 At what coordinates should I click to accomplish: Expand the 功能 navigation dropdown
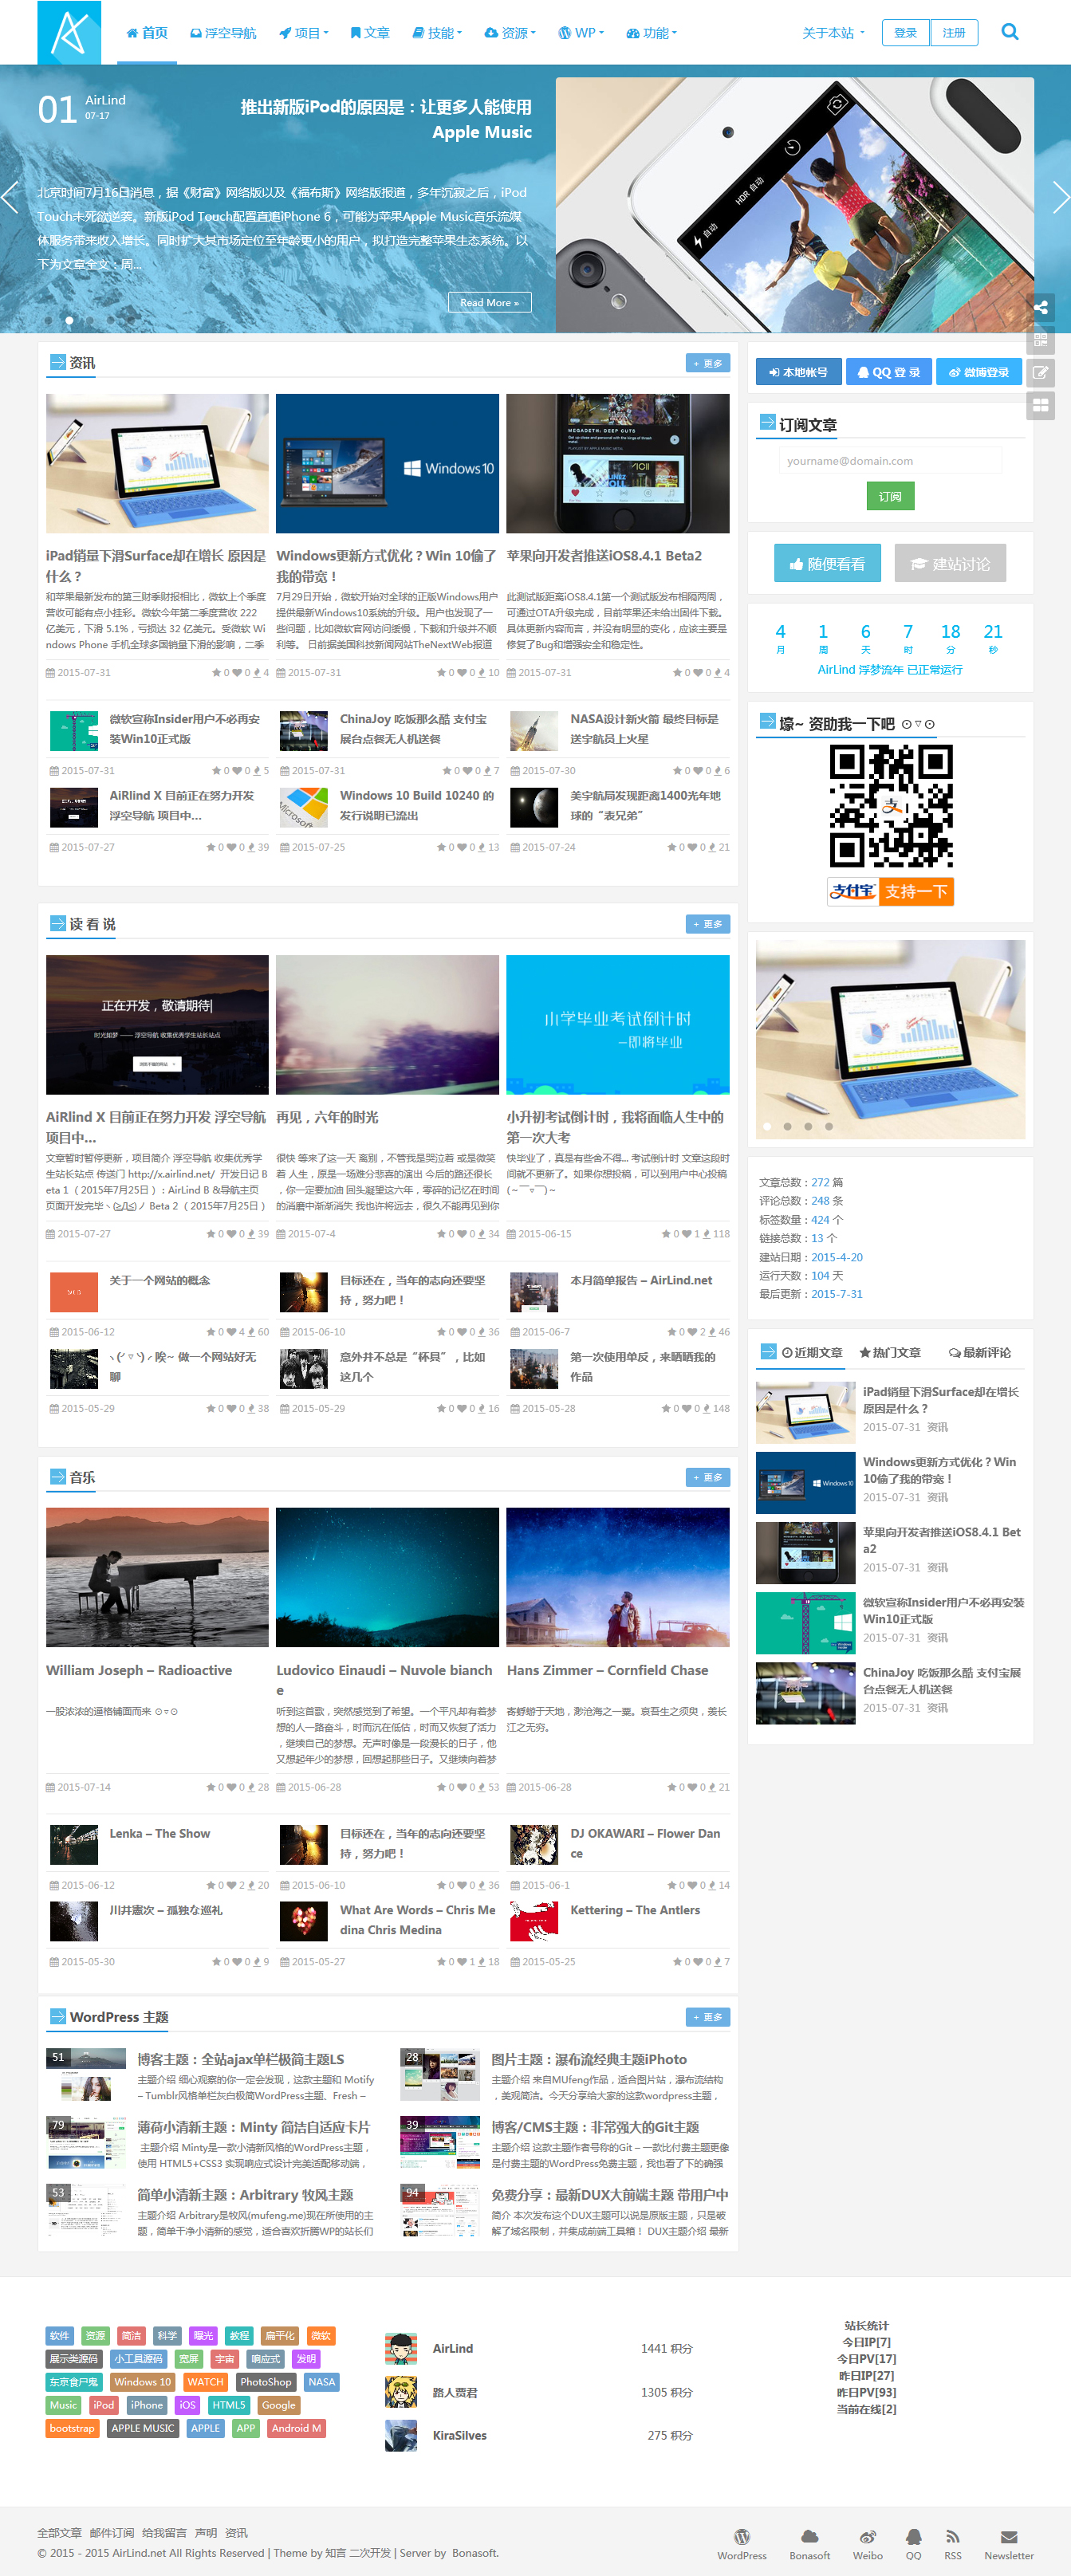pyautogui.click(x=652, y=33)
